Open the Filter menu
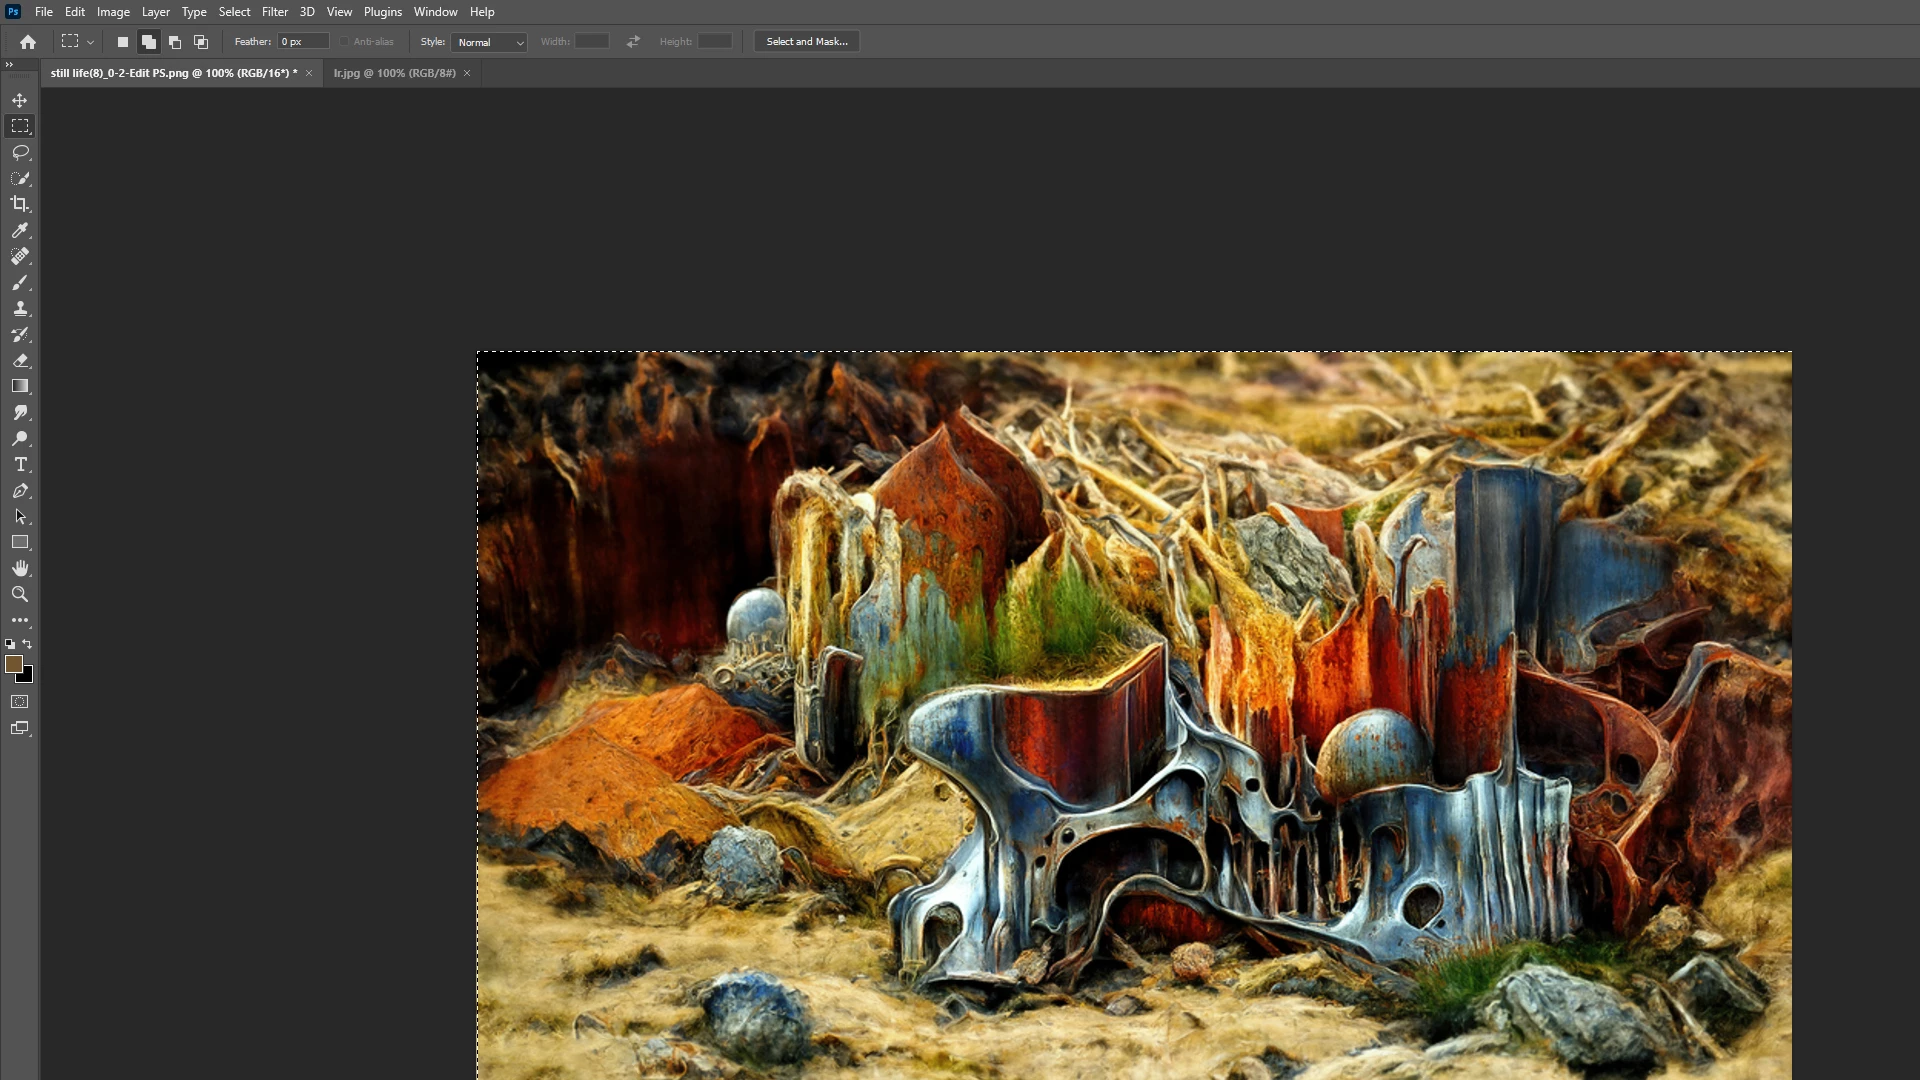Image resolution: width=1920 pixels, height=1080 pixels. (x=275, y=12)
